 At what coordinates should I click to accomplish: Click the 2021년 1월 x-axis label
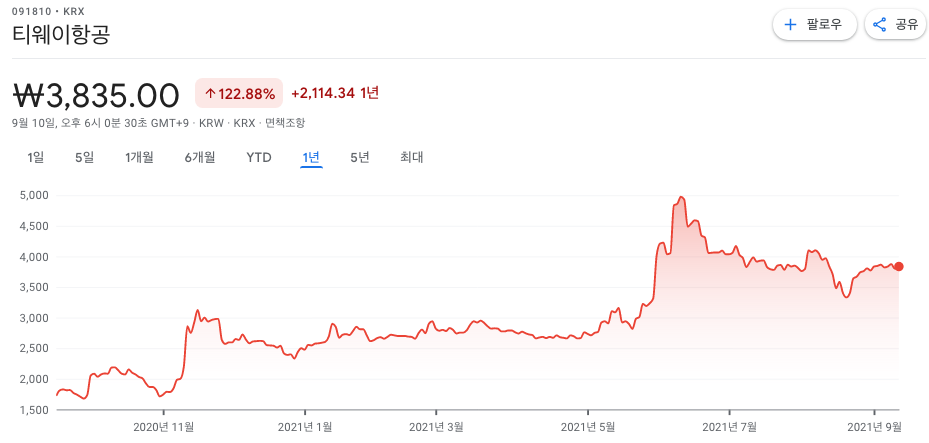click(x=305, y=426)
